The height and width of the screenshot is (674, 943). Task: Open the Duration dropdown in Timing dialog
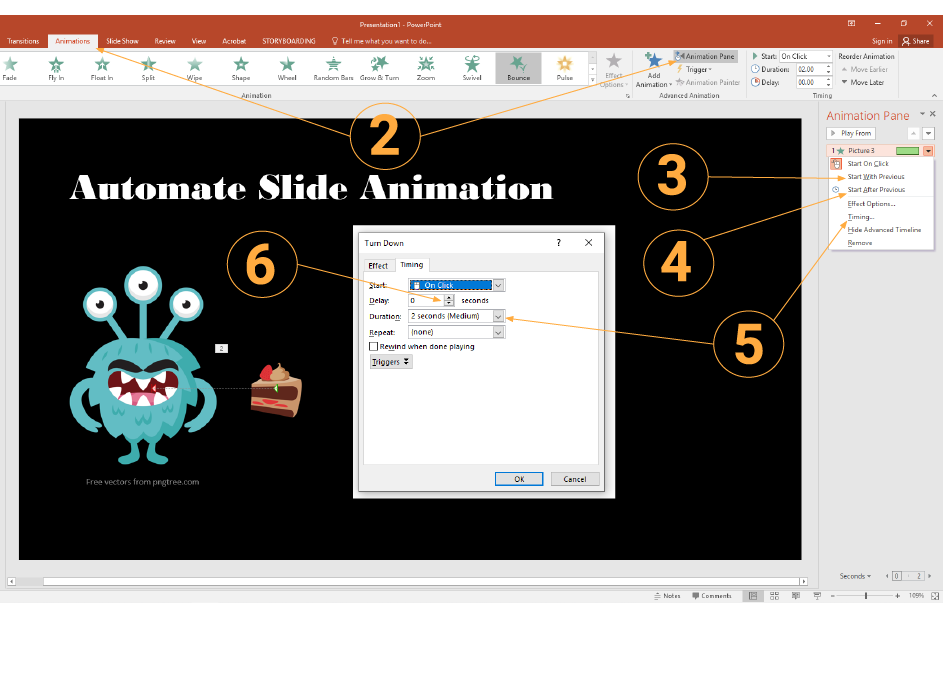pos(498,316)
